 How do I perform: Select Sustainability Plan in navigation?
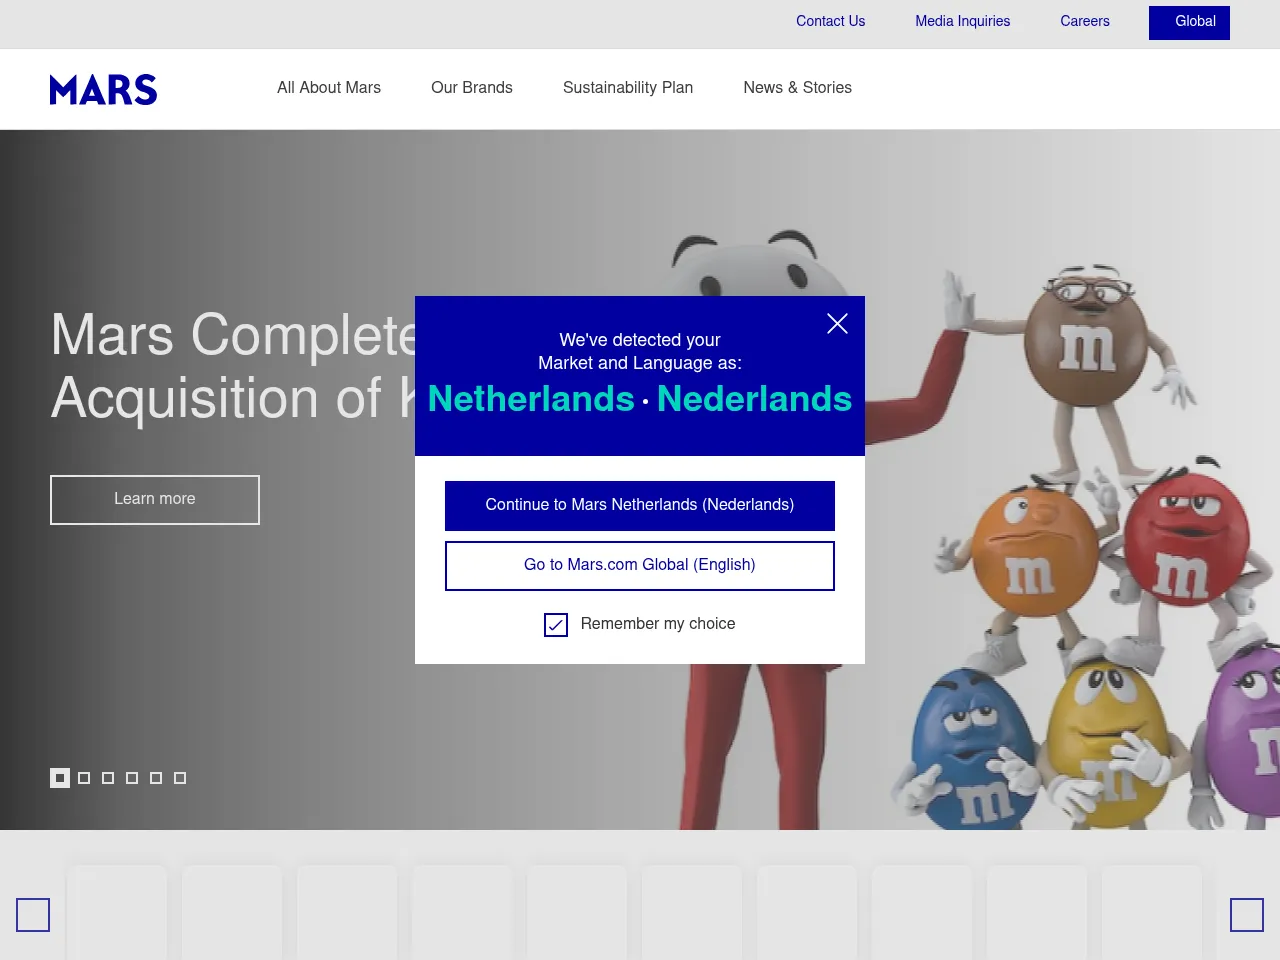coord(628,88)
